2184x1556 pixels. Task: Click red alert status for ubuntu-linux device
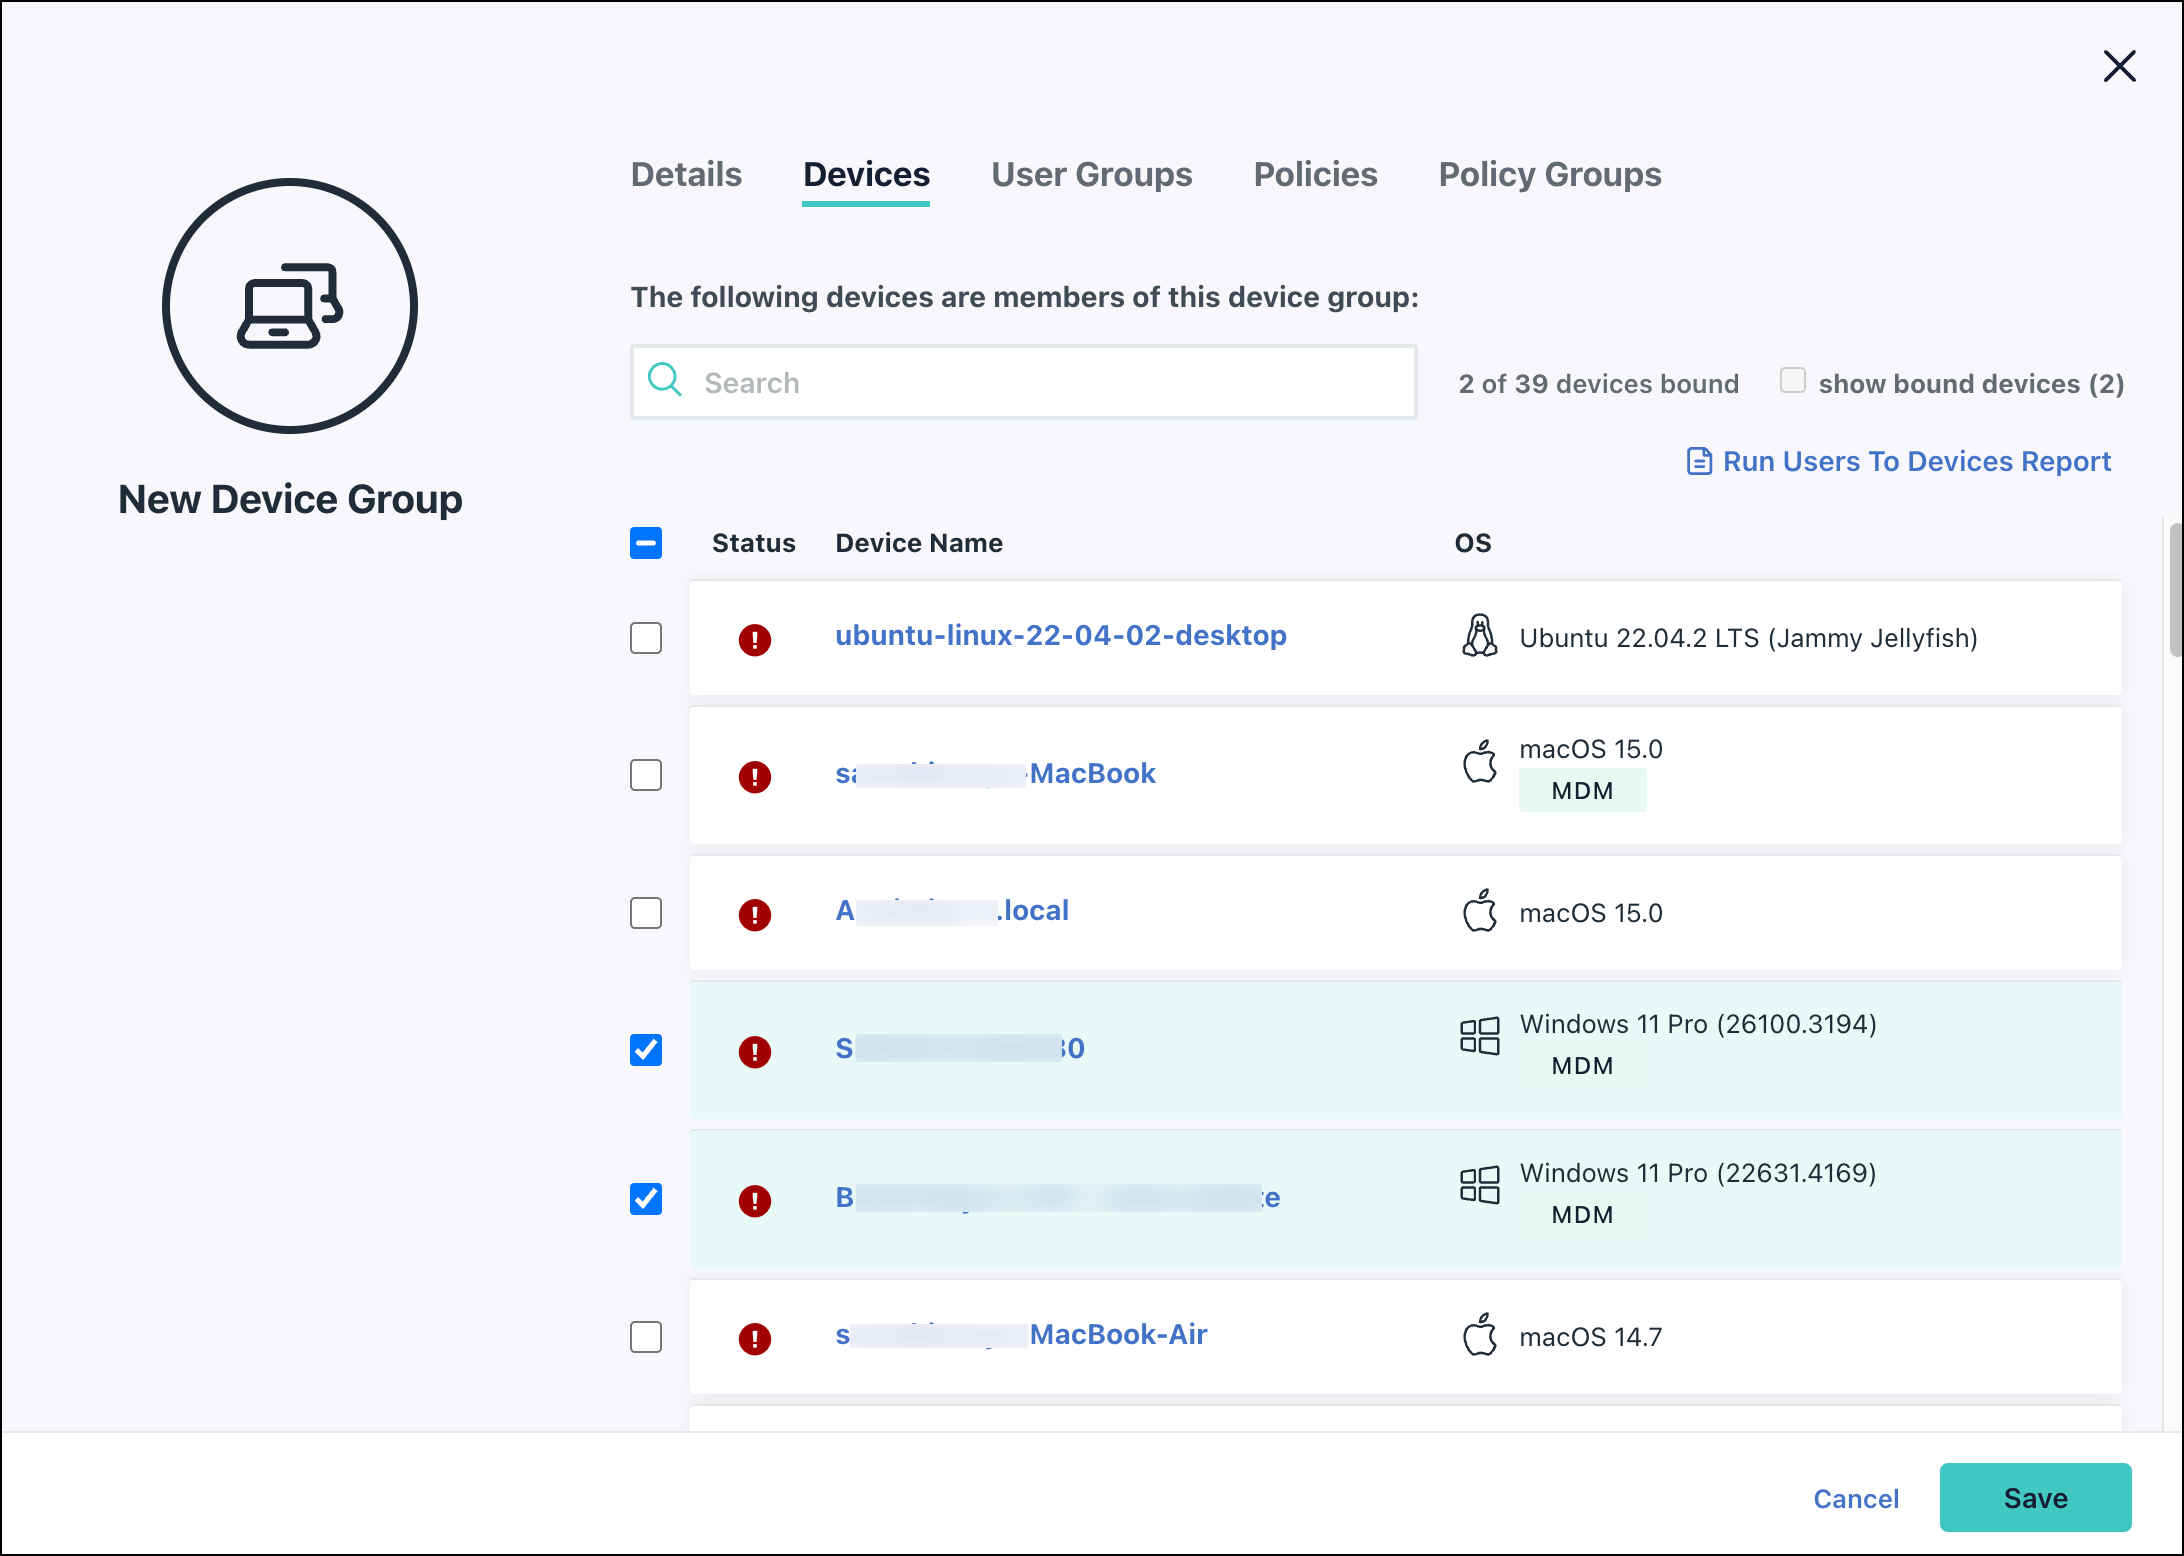click(754, 639)
